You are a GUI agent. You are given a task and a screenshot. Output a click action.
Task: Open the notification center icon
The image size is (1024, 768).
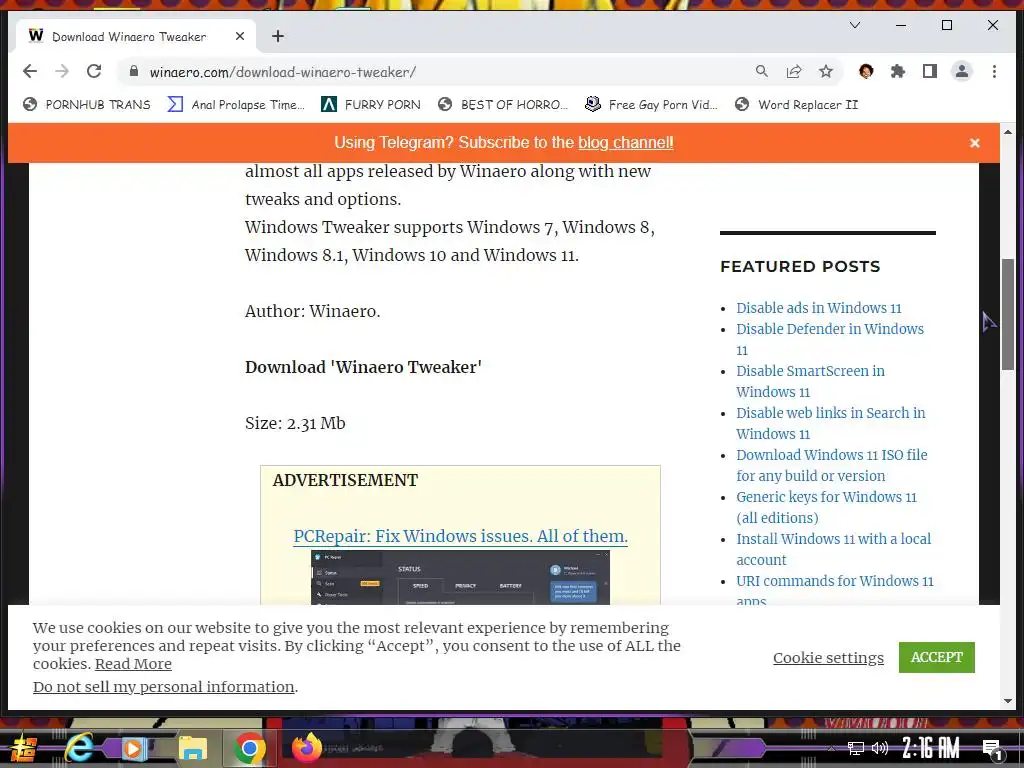point(992,750)
